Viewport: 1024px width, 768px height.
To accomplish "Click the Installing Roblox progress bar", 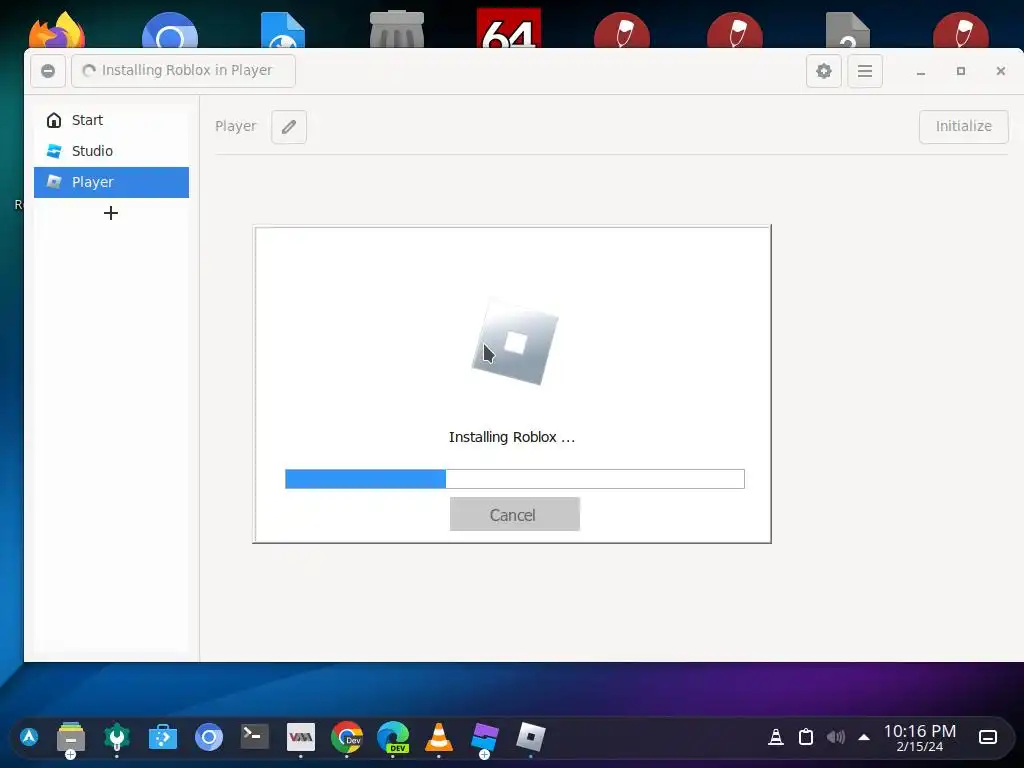I will coord(515,479).
